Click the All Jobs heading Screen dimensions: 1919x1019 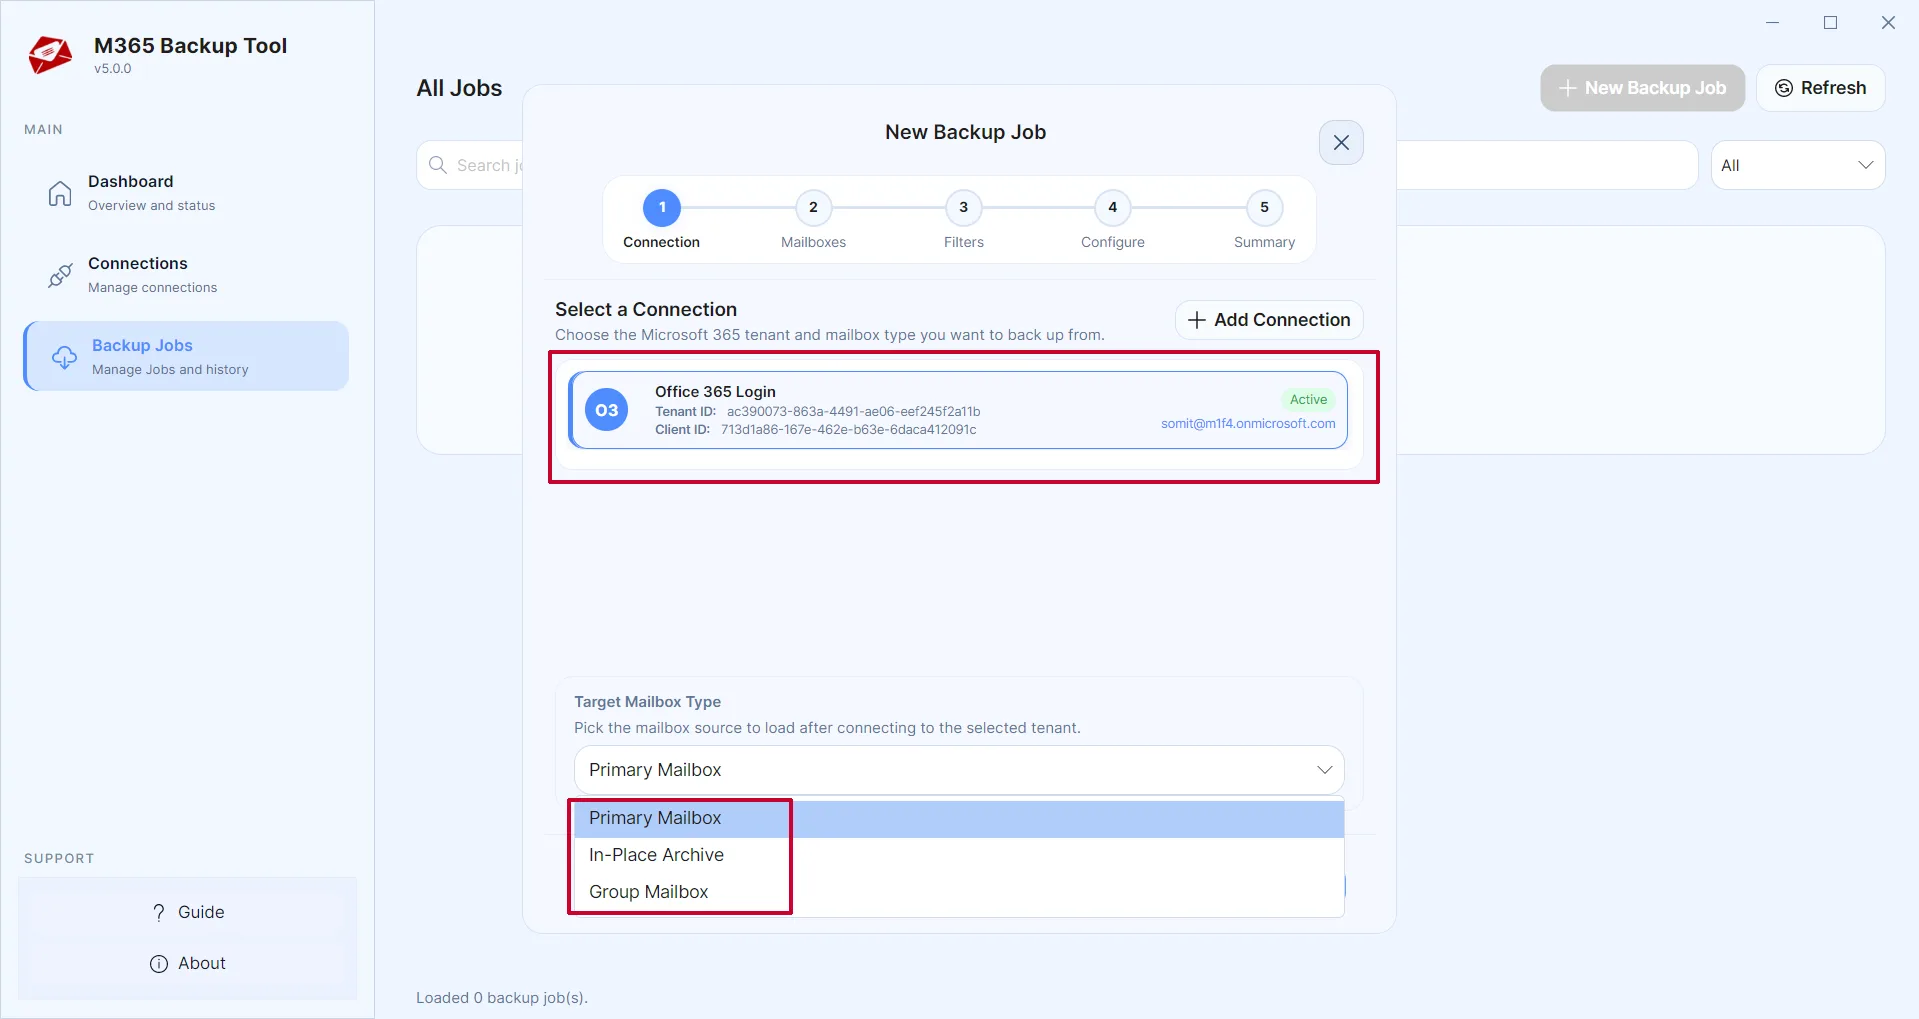click(x=459, y=88)
